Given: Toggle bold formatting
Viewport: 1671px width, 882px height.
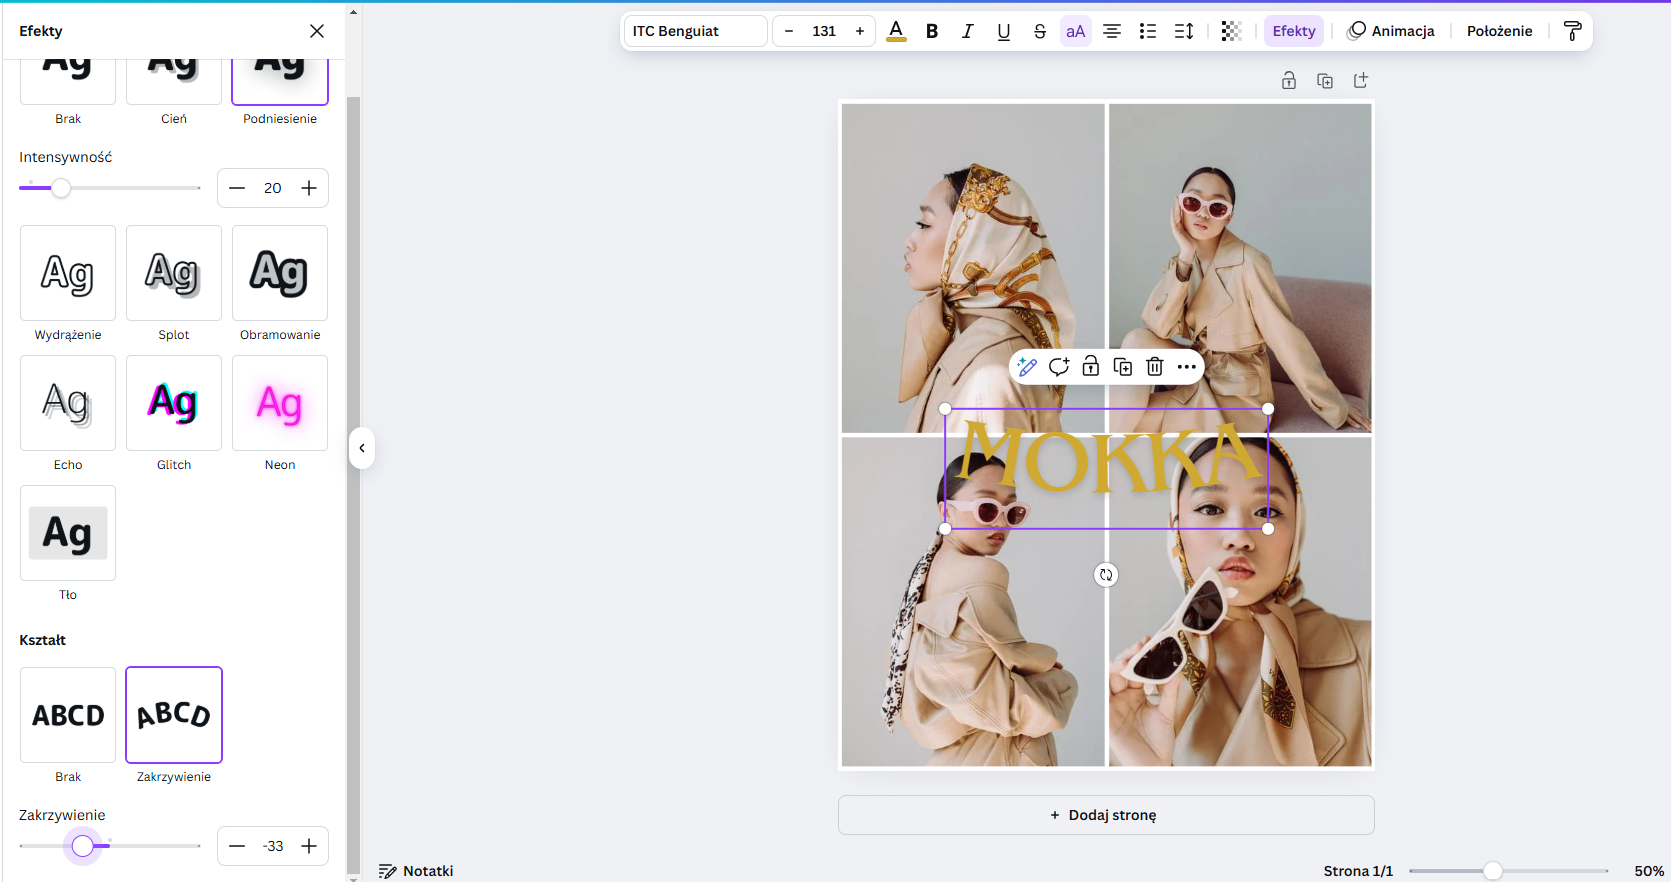Looking at the screenshot, I should tap(932, 31).
